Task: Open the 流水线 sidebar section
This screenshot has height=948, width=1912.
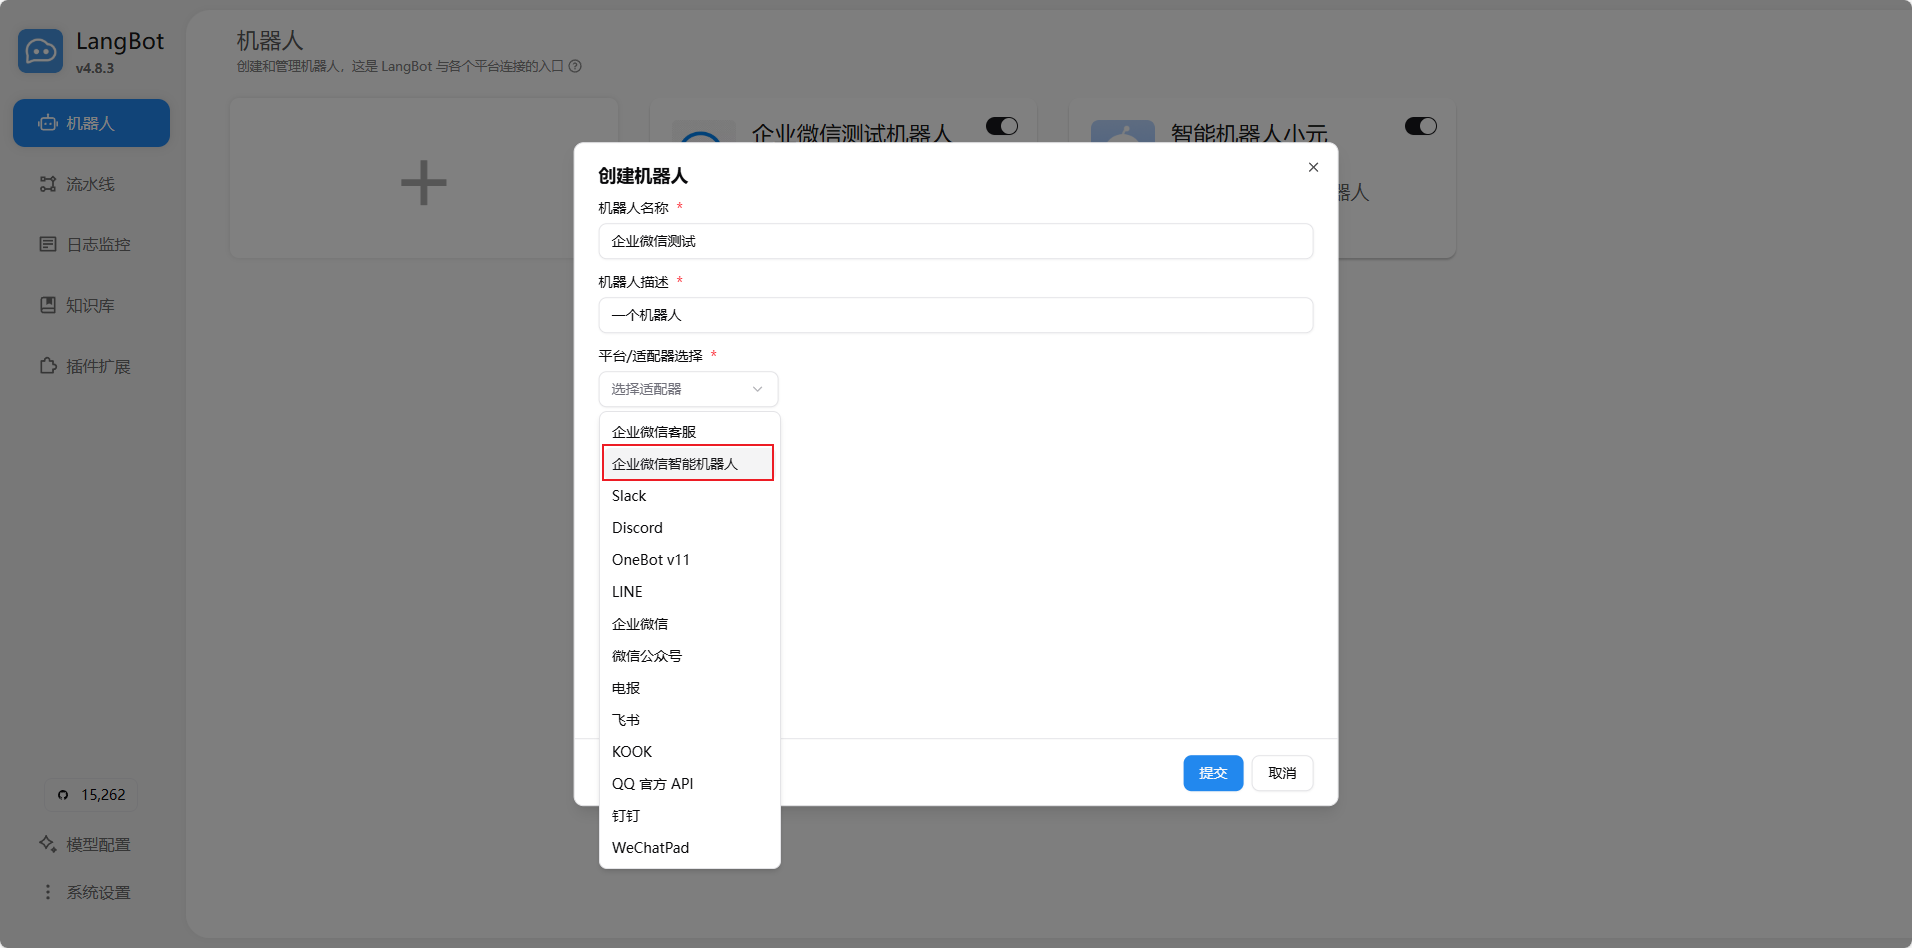Action: [91, 184]
